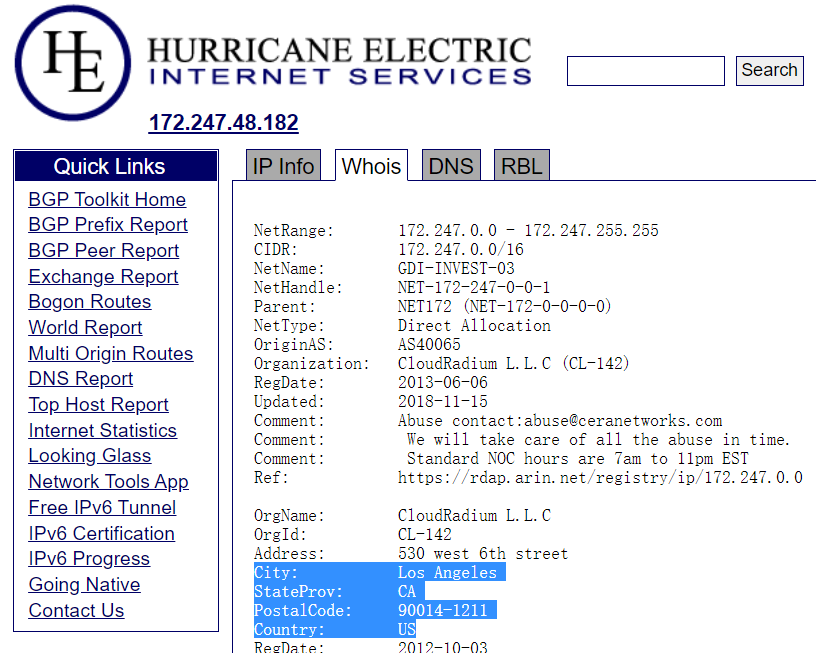Select the Whois tab
The image size is (816, 653).
371,166
